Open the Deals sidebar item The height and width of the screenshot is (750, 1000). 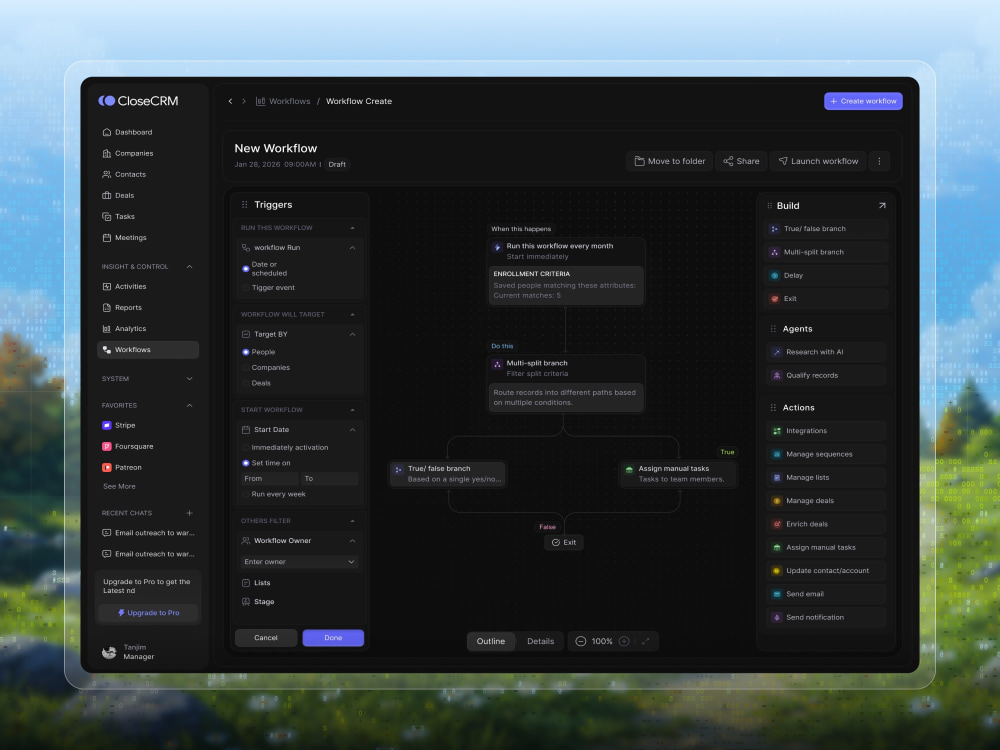point(119,195)
